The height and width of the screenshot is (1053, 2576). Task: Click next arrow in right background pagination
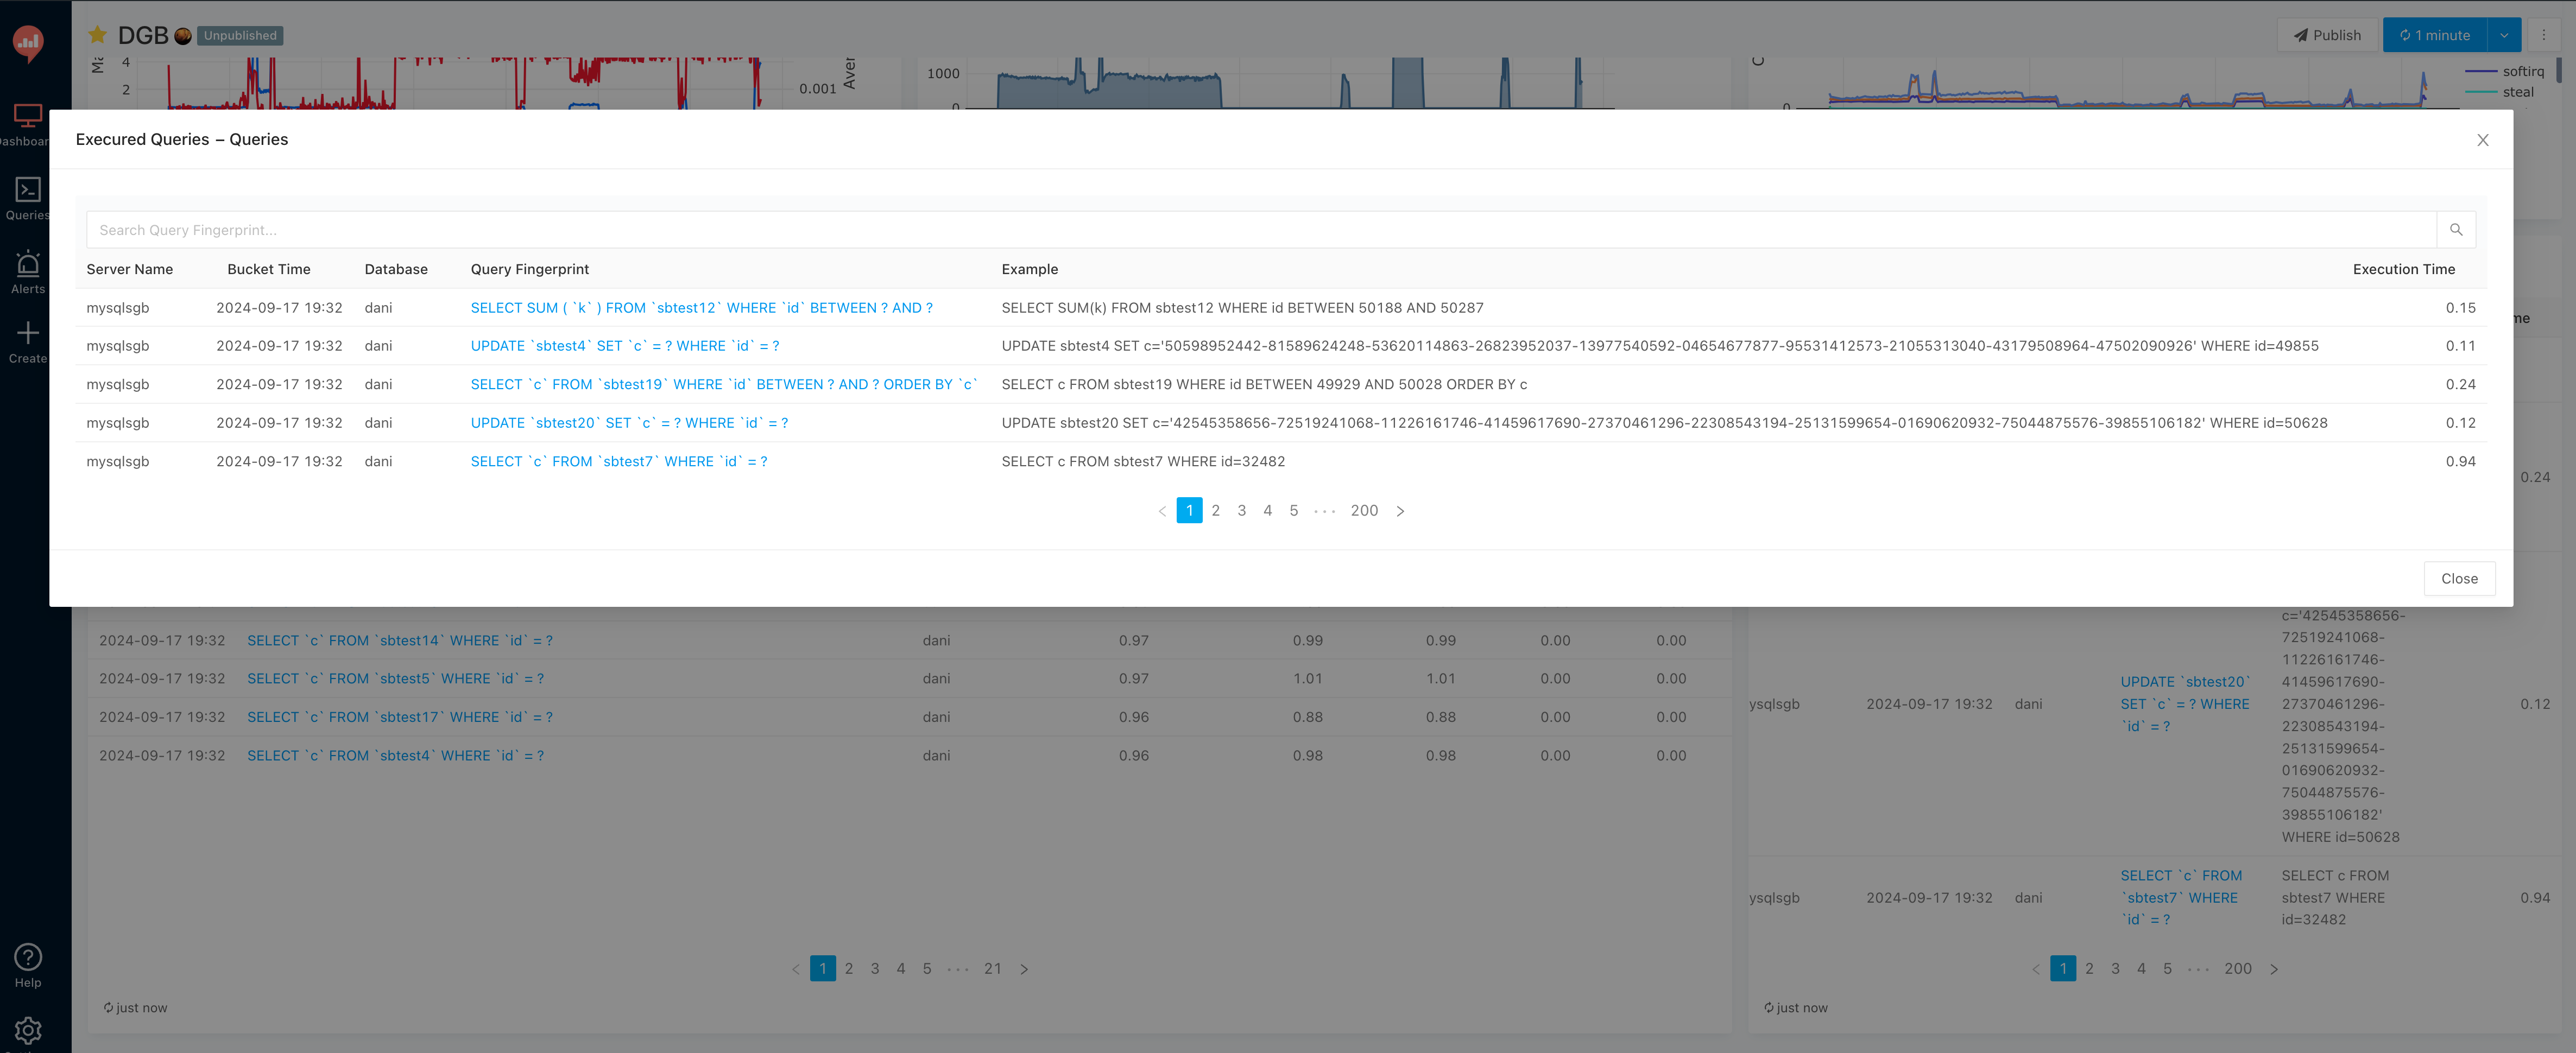pyautogui.click(x=2274, y=969)
